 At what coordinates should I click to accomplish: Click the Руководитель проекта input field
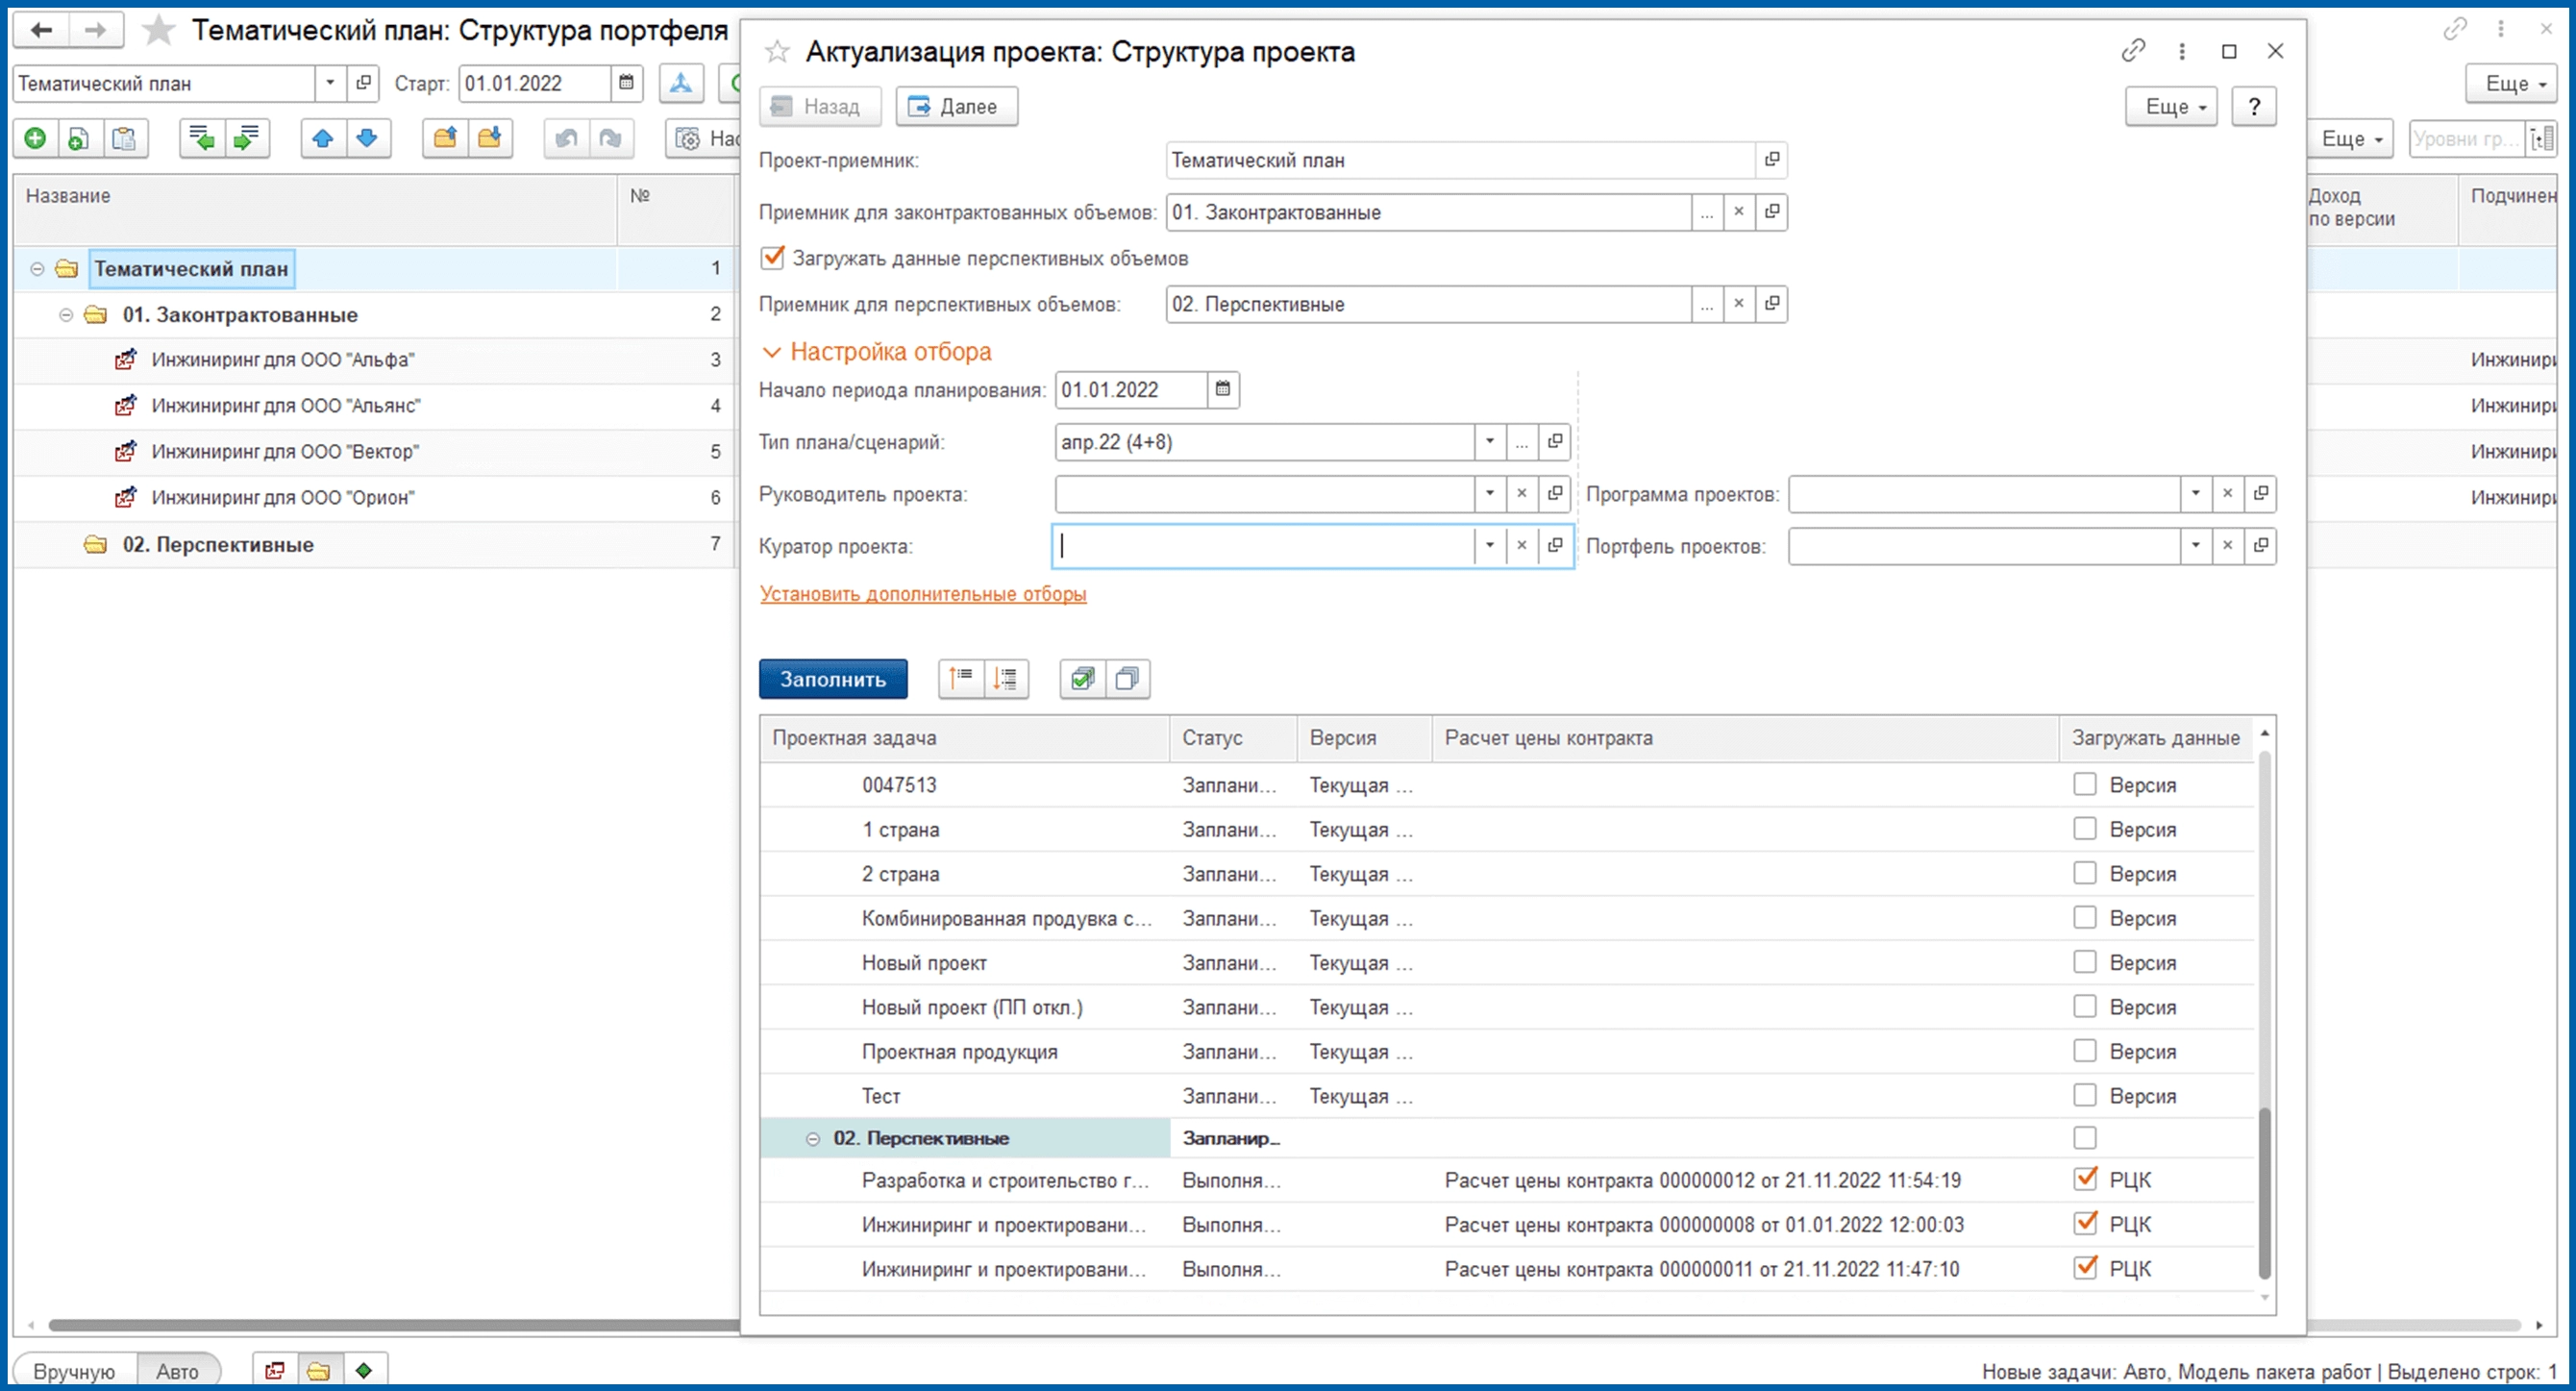point(1264,494)
